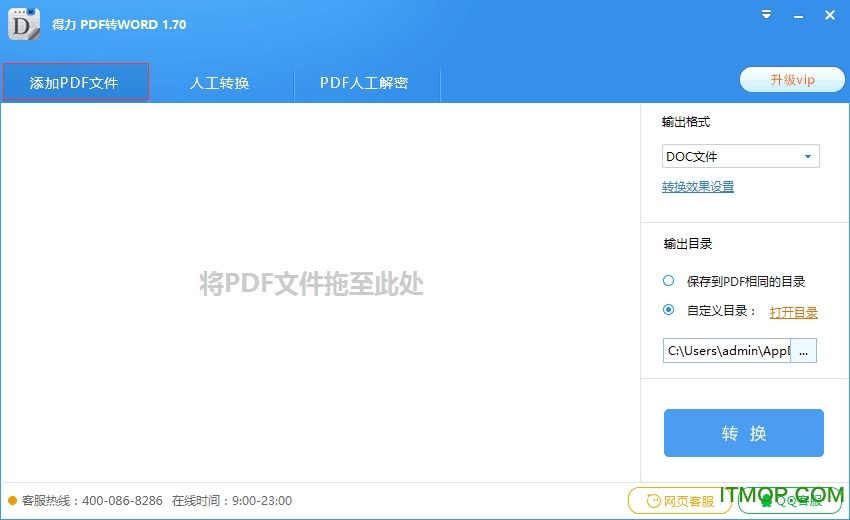This screenshot has width=850, height=520.
Task: Minimize the PDF to WORD window
Action: click(798, 16)
